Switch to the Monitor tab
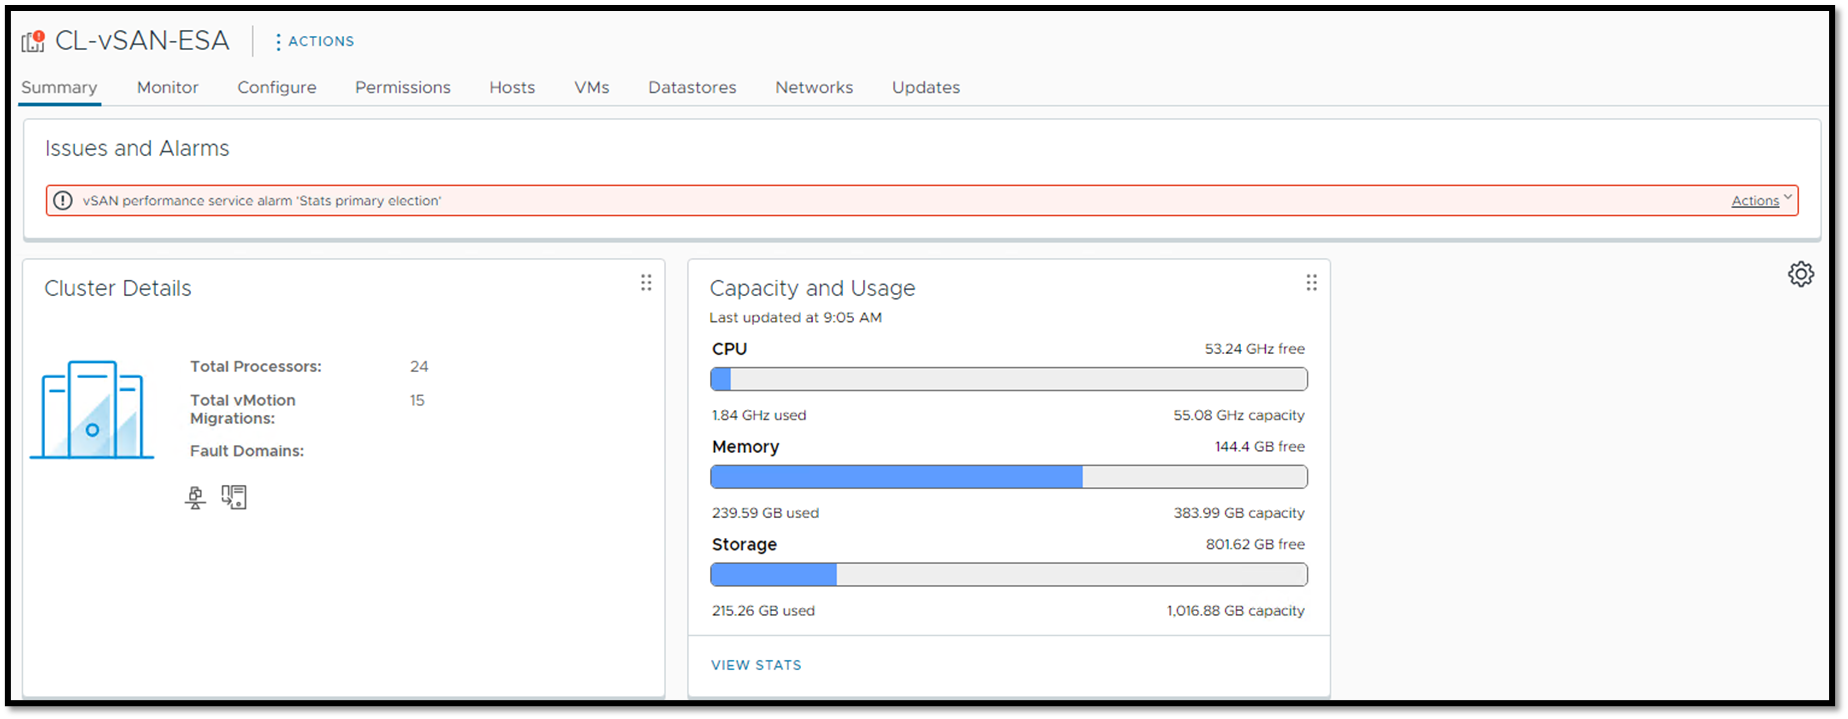 click(x=167, y=88)
